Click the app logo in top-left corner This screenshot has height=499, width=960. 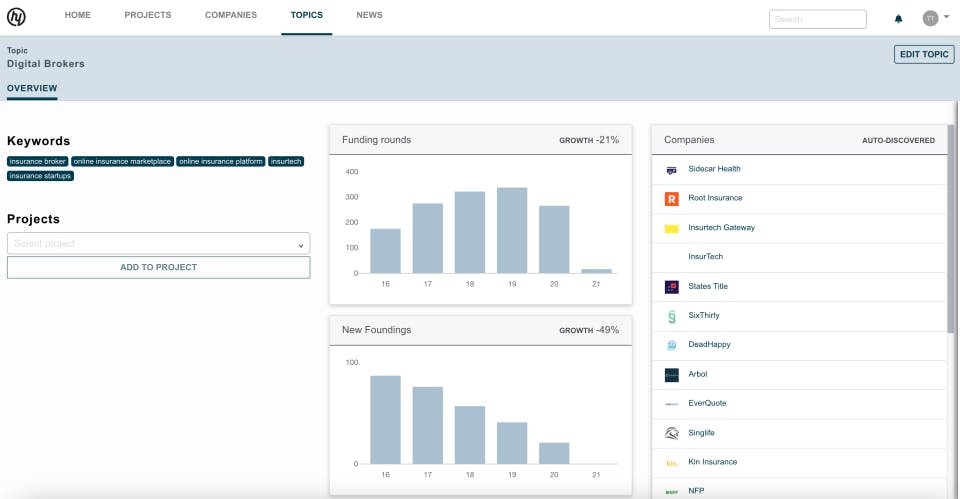tap(16, 17)
